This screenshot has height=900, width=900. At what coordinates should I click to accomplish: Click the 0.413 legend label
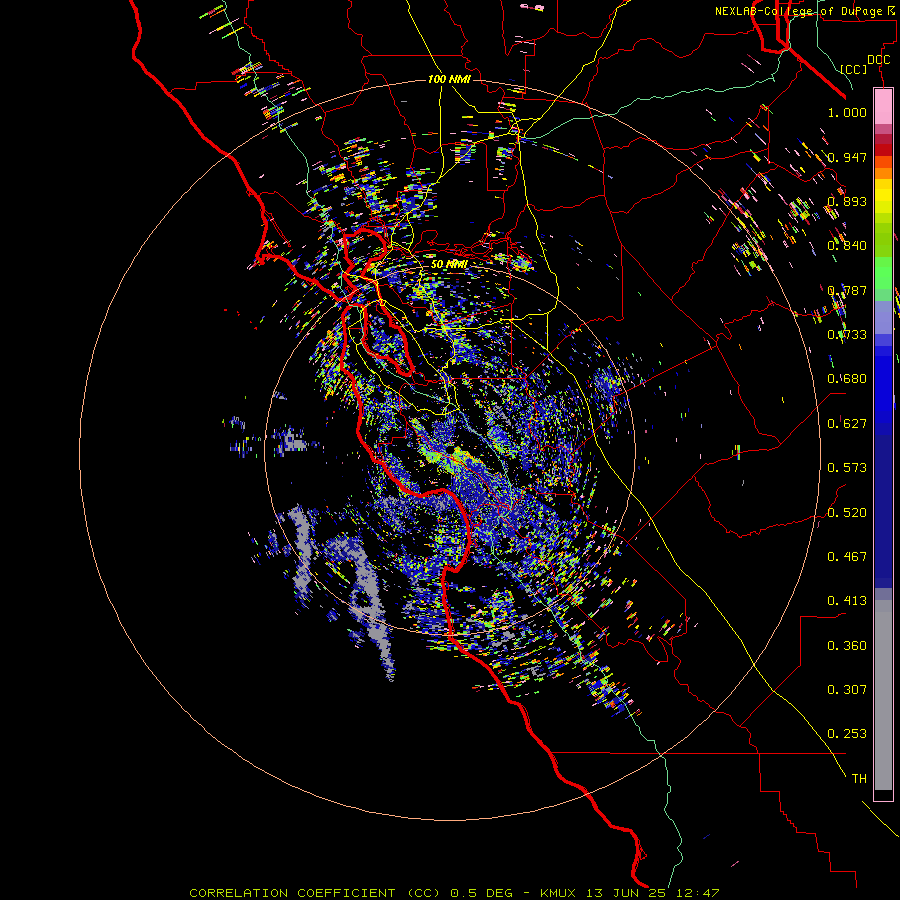pos(847,601)
